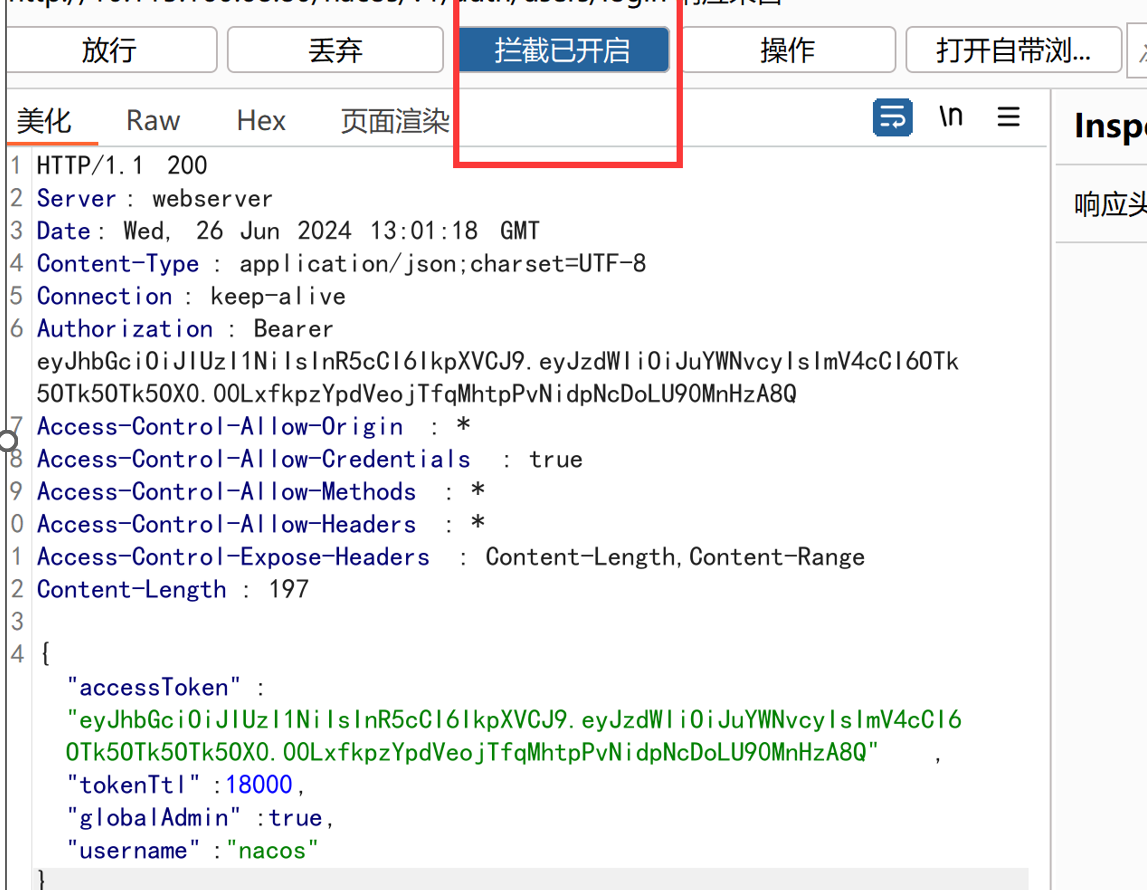Image resolution: width=1147 pixels, height=890 pixels.
Task: Toggle show non-printable \n icon
Action: (x=951, y=116)
